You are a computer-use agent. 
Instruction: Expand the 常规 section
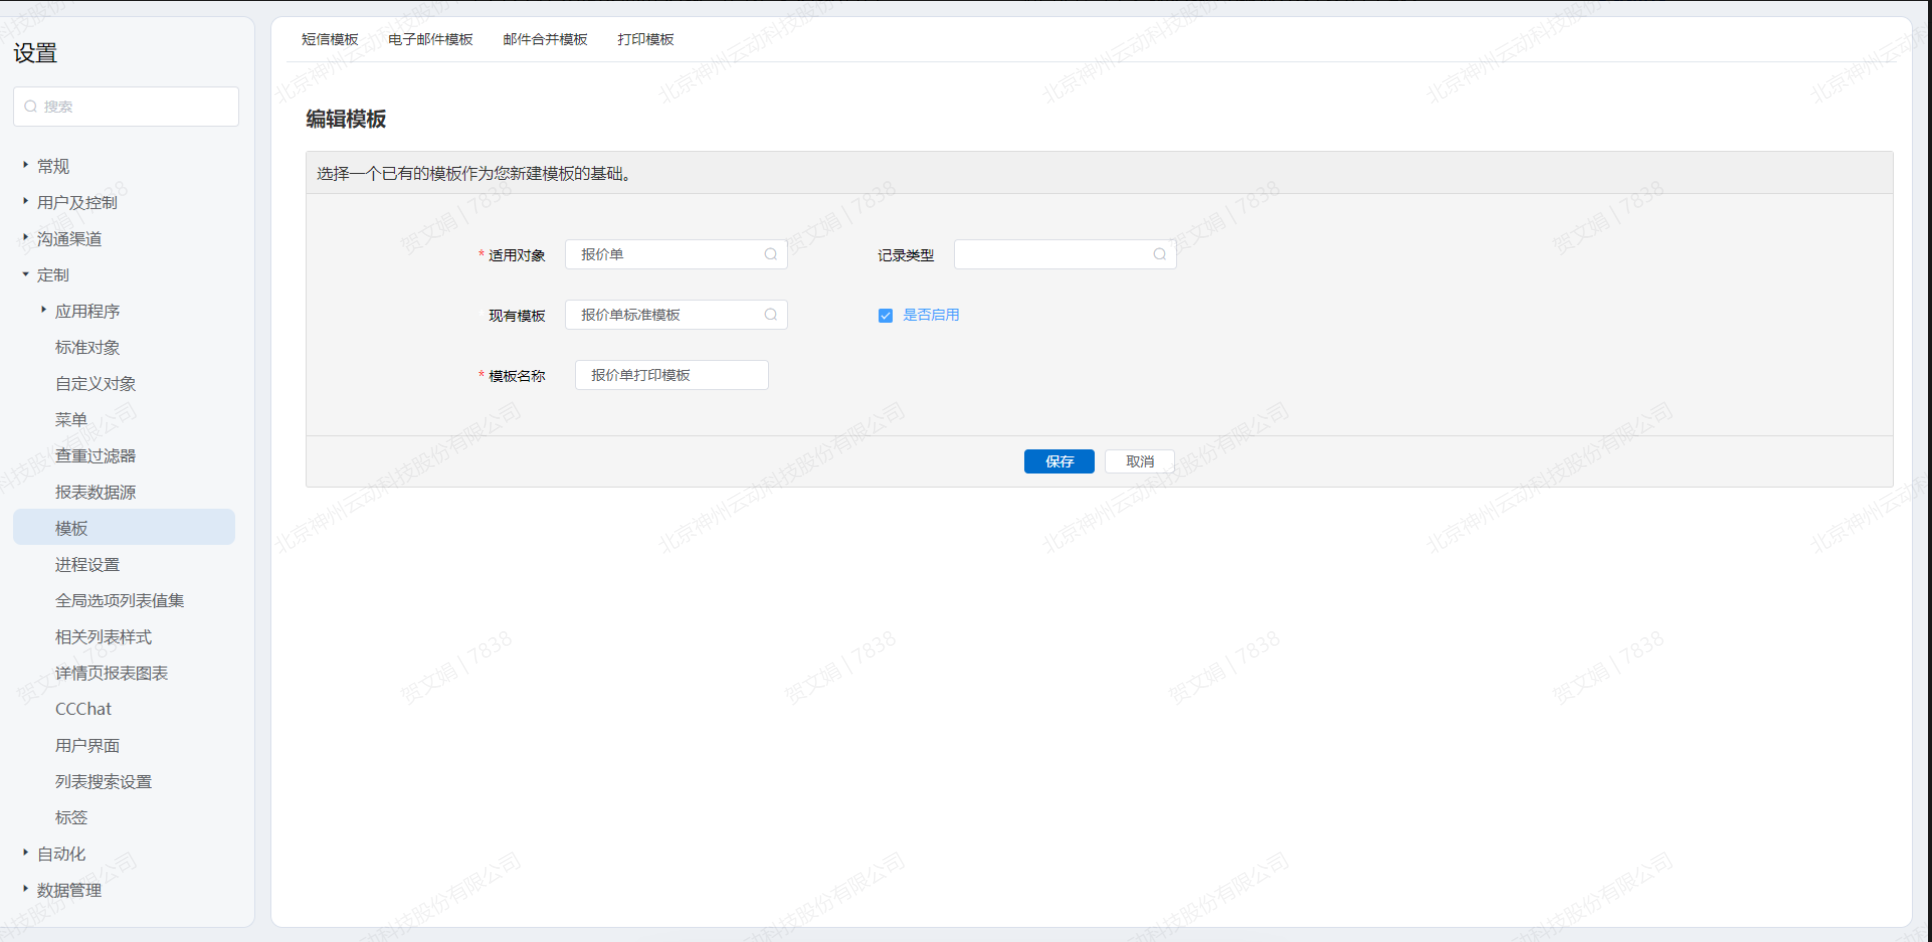tap(26, 165)
